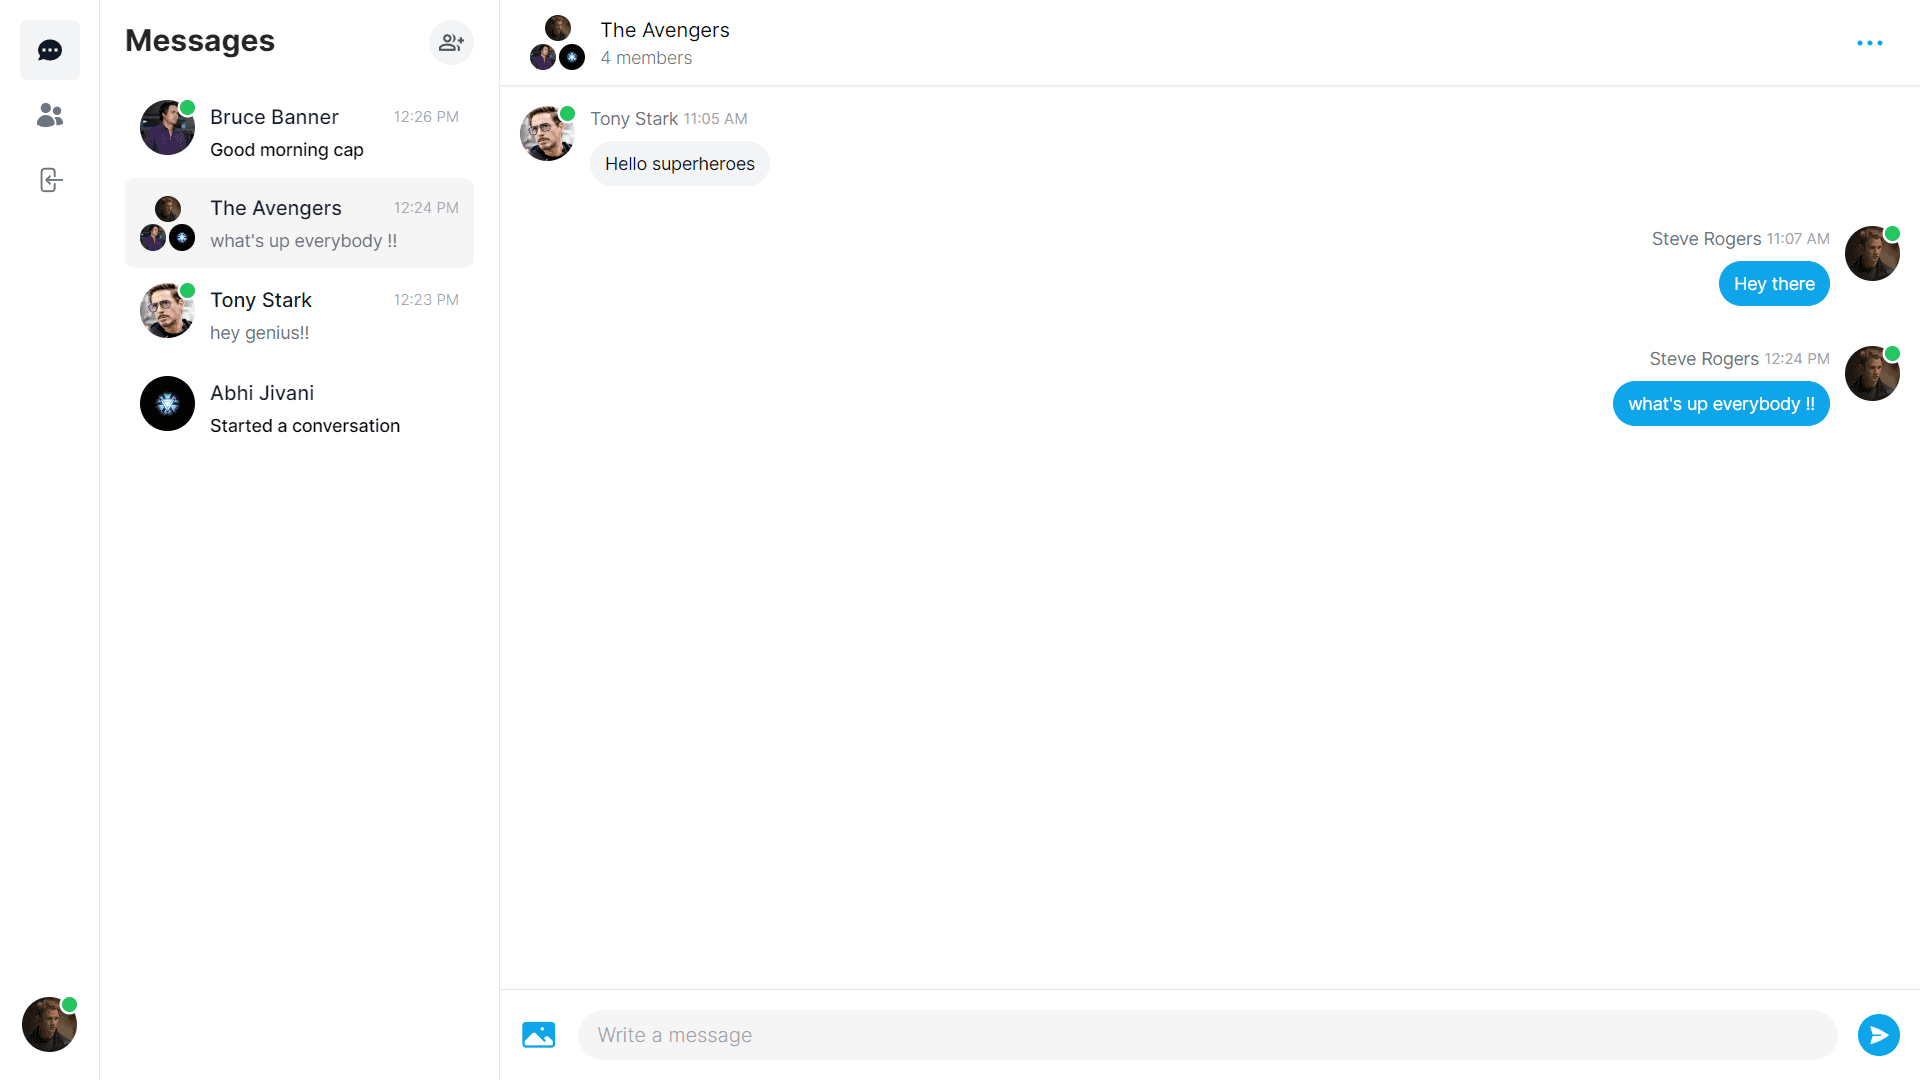
Task: Click Tony Stark's avatar in conversation list
Action: [167, 310]
